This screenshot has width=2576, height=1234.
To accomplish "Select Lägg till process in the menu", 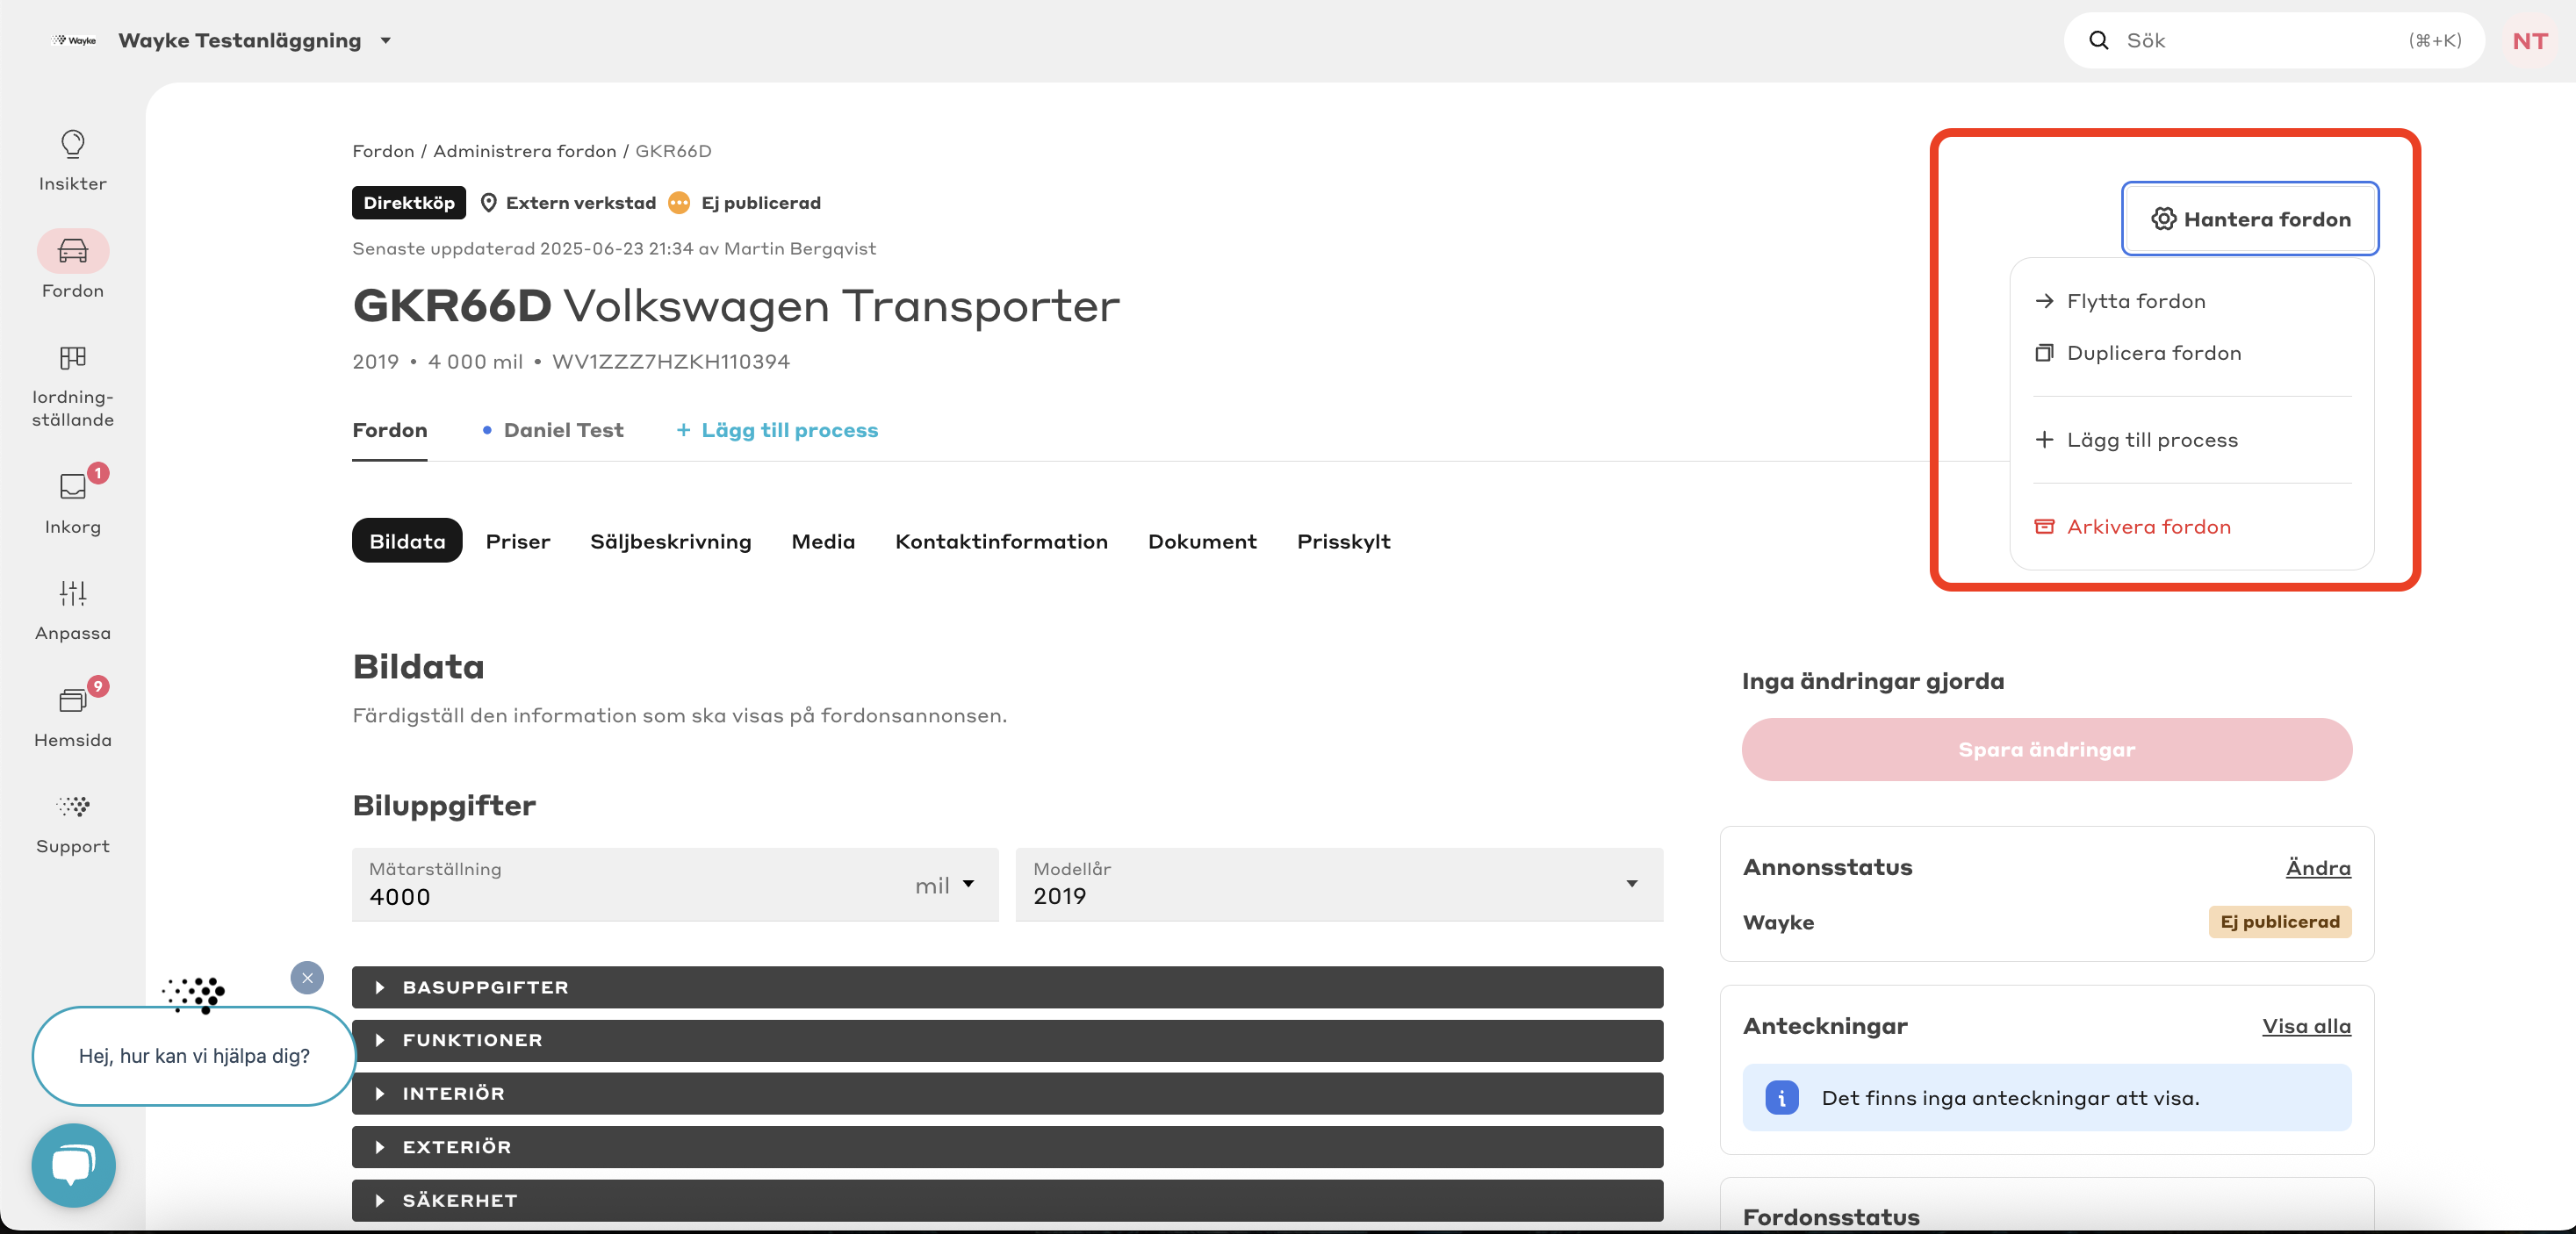I will [x=2192, y=440].
